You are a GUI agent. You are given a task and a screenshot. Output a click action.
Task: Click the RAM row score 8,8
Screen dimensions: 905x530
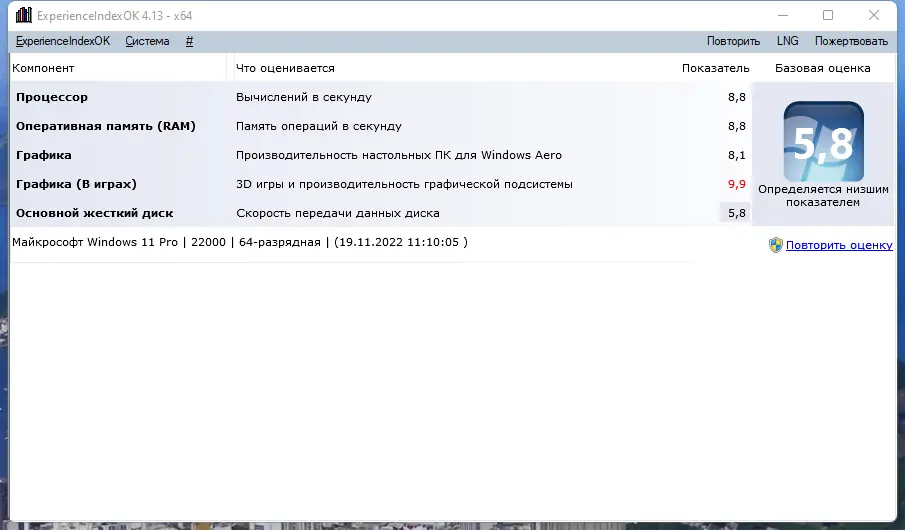coord(736,126)
